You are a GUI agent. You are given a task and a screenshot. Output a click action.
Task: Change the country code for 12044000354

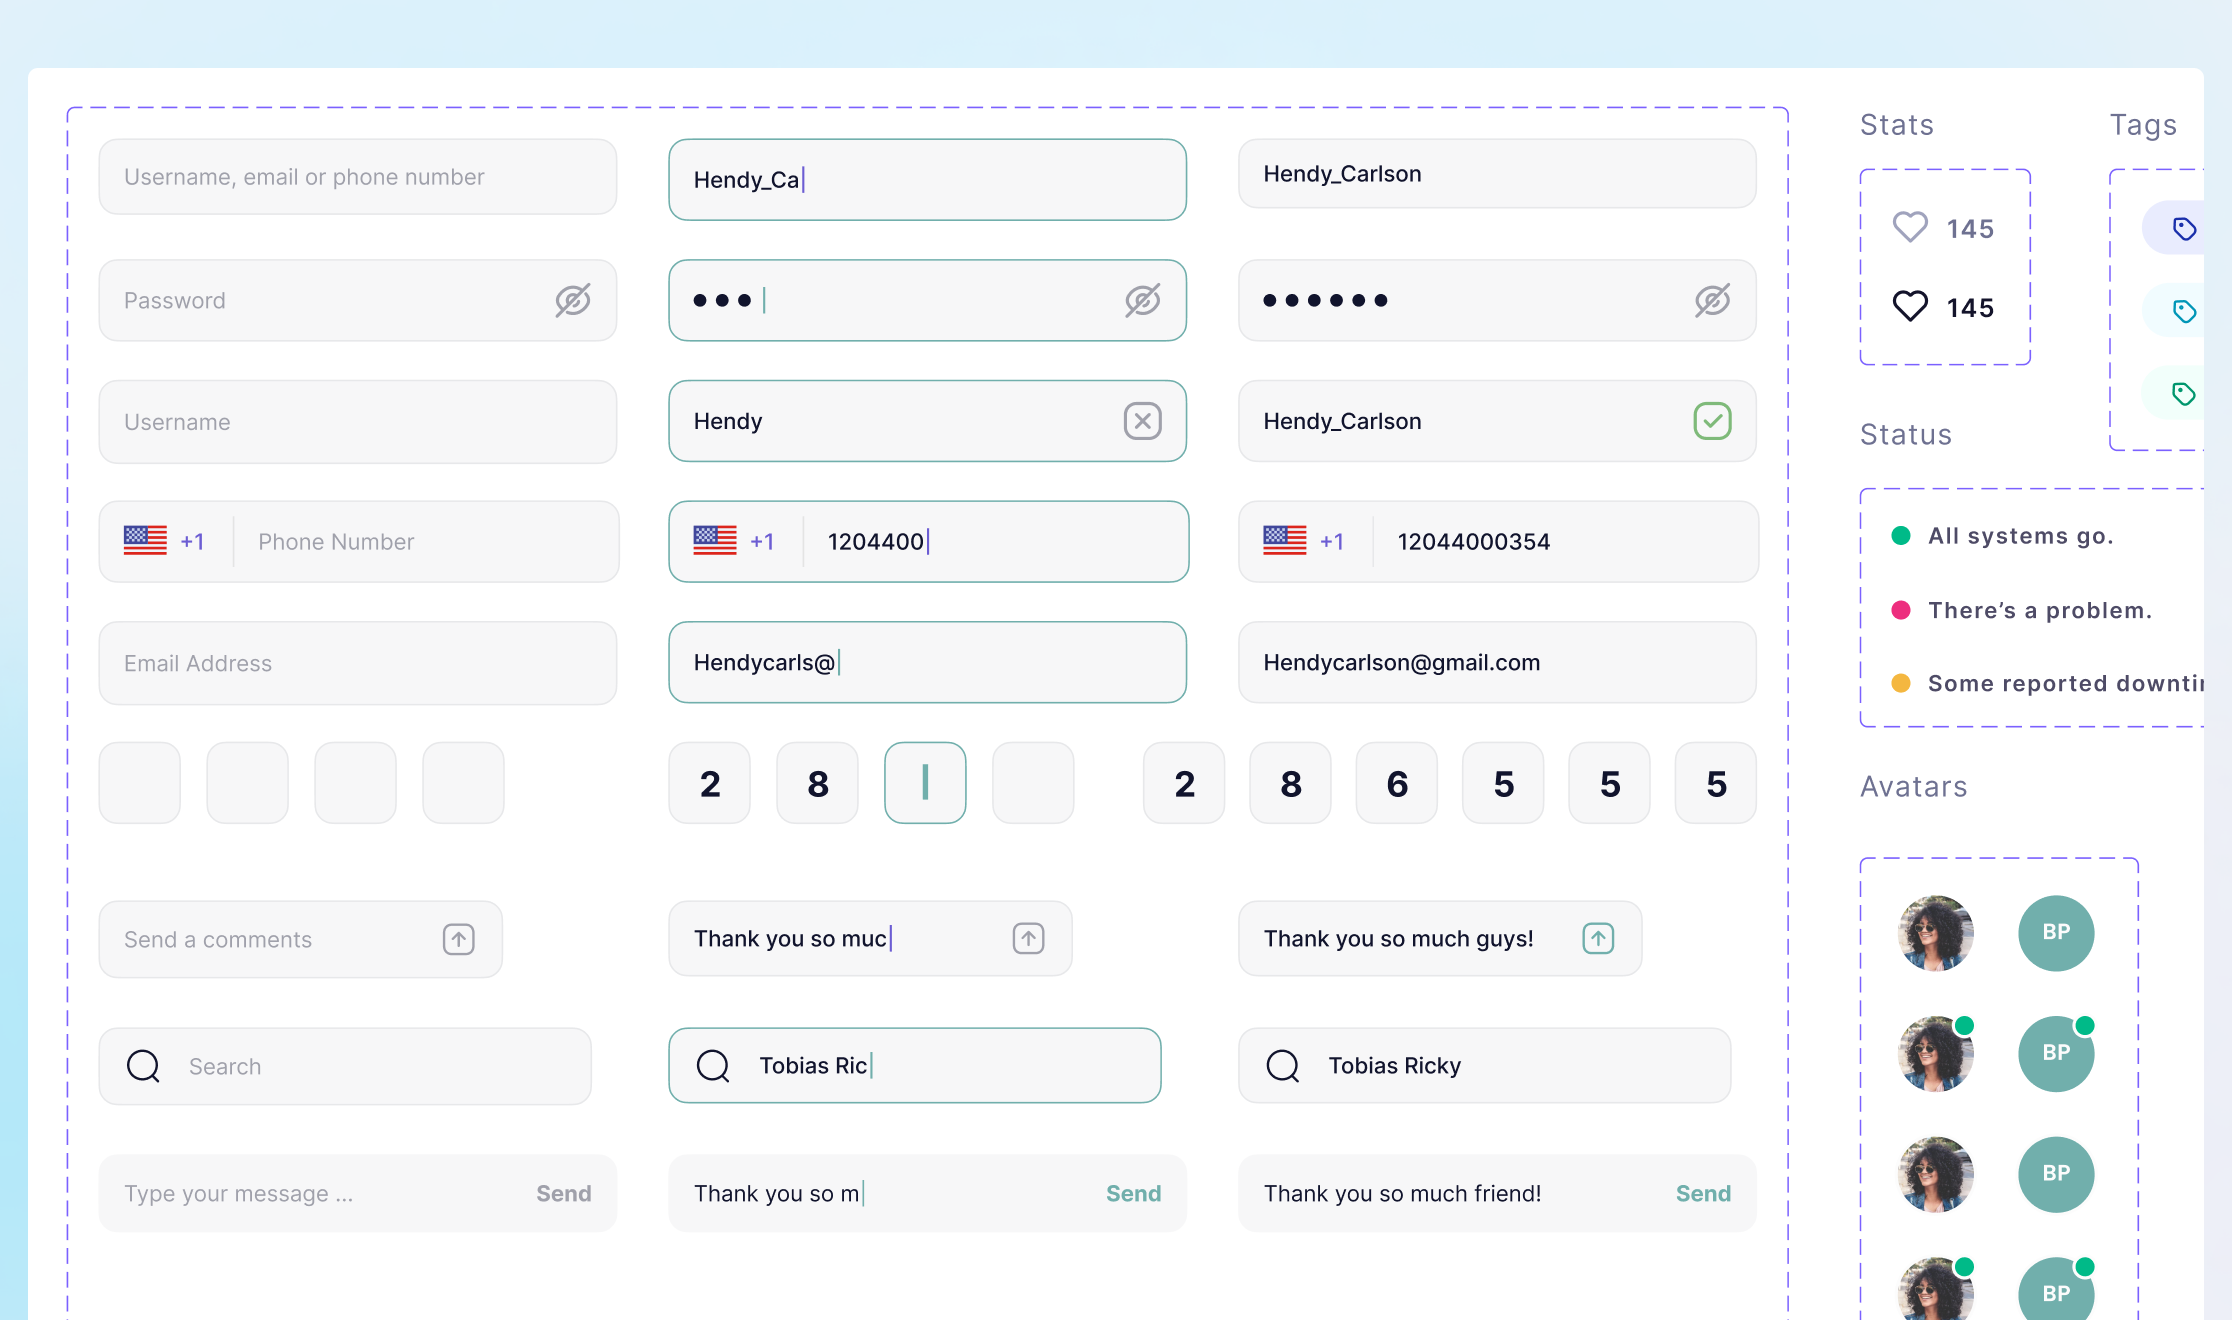(1306, 541)
